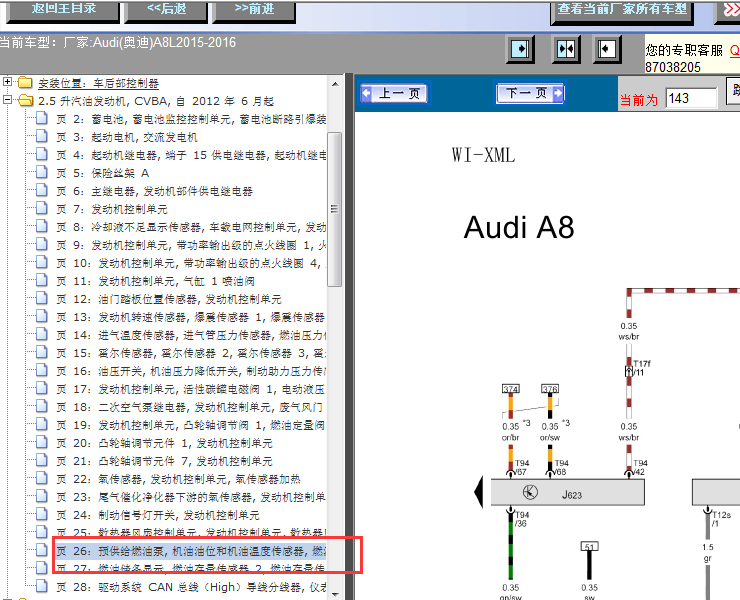The width and height of the screenshot is (740, 600).
Task: Open 页 16: 油压开关 entry
Action: [191, 371]
